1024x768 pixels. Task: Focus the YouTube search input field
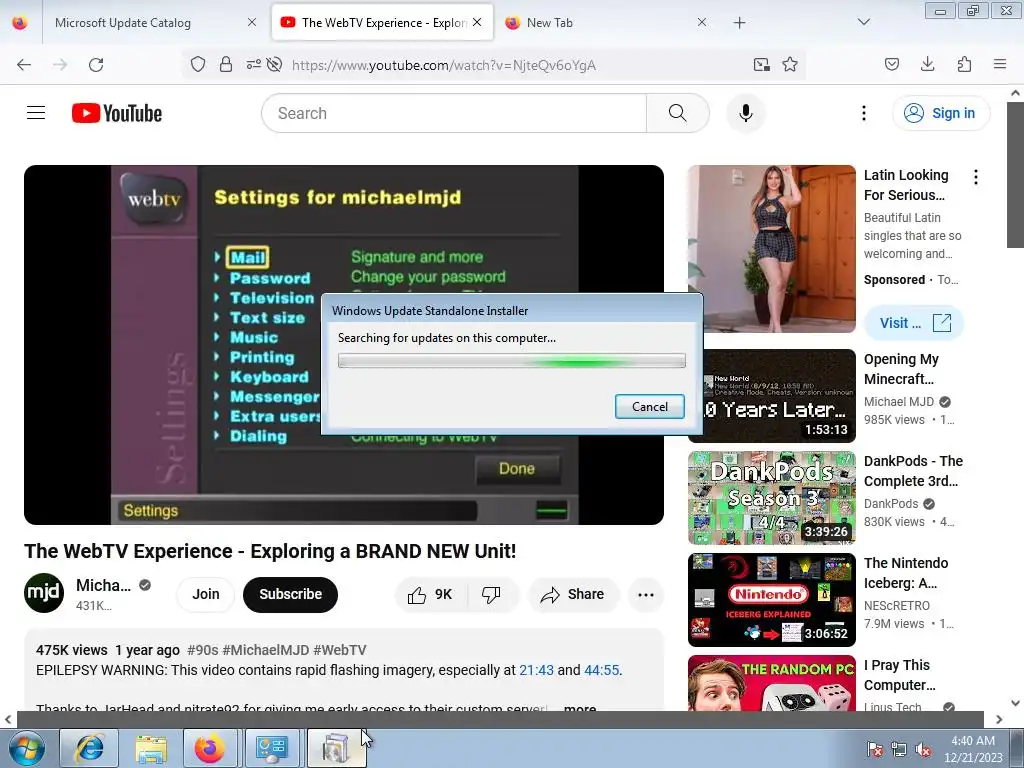pos(454,113)
